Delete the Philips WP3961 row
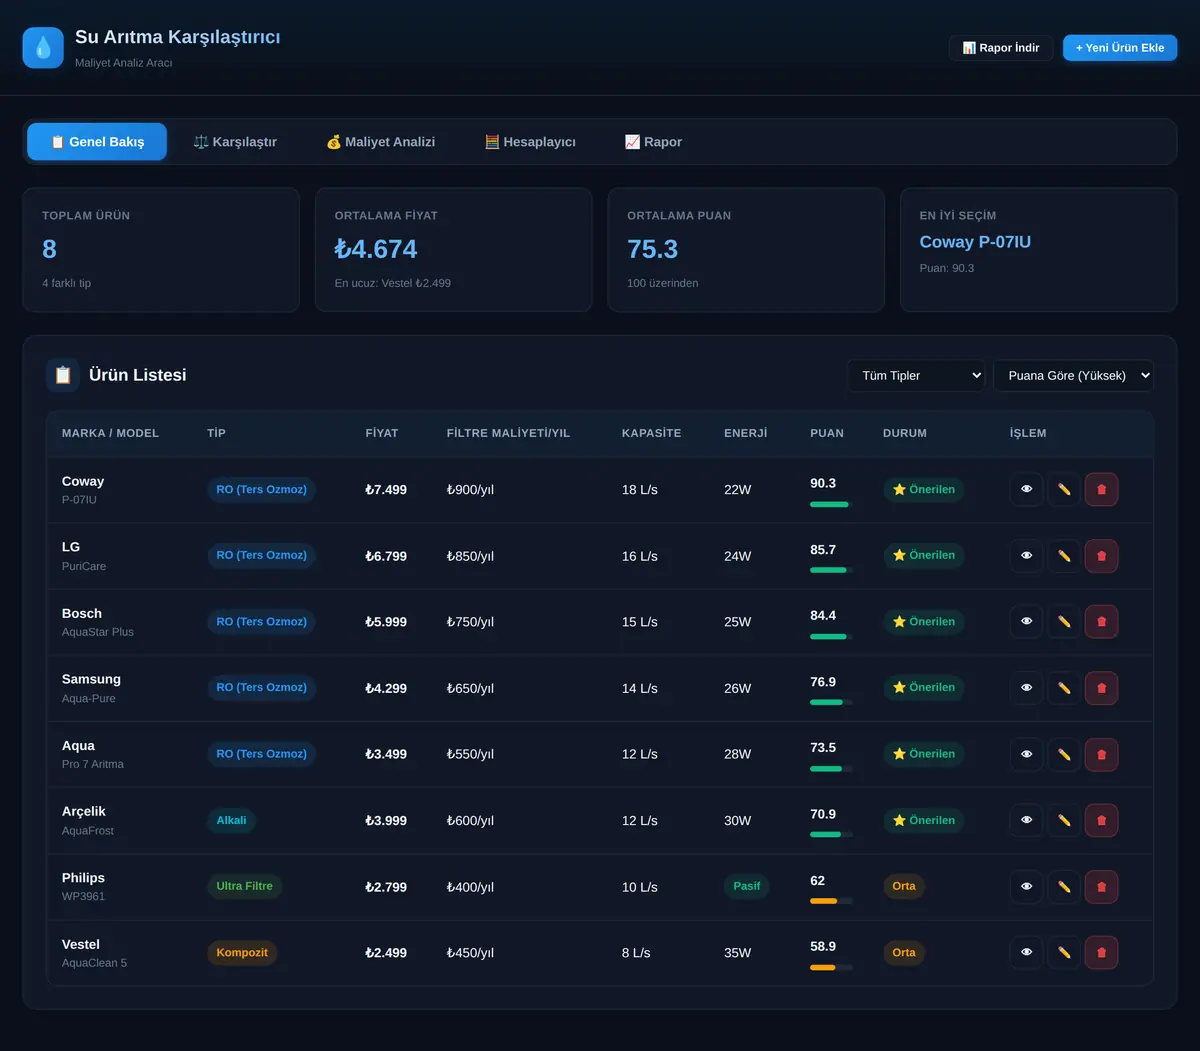 1102,887
